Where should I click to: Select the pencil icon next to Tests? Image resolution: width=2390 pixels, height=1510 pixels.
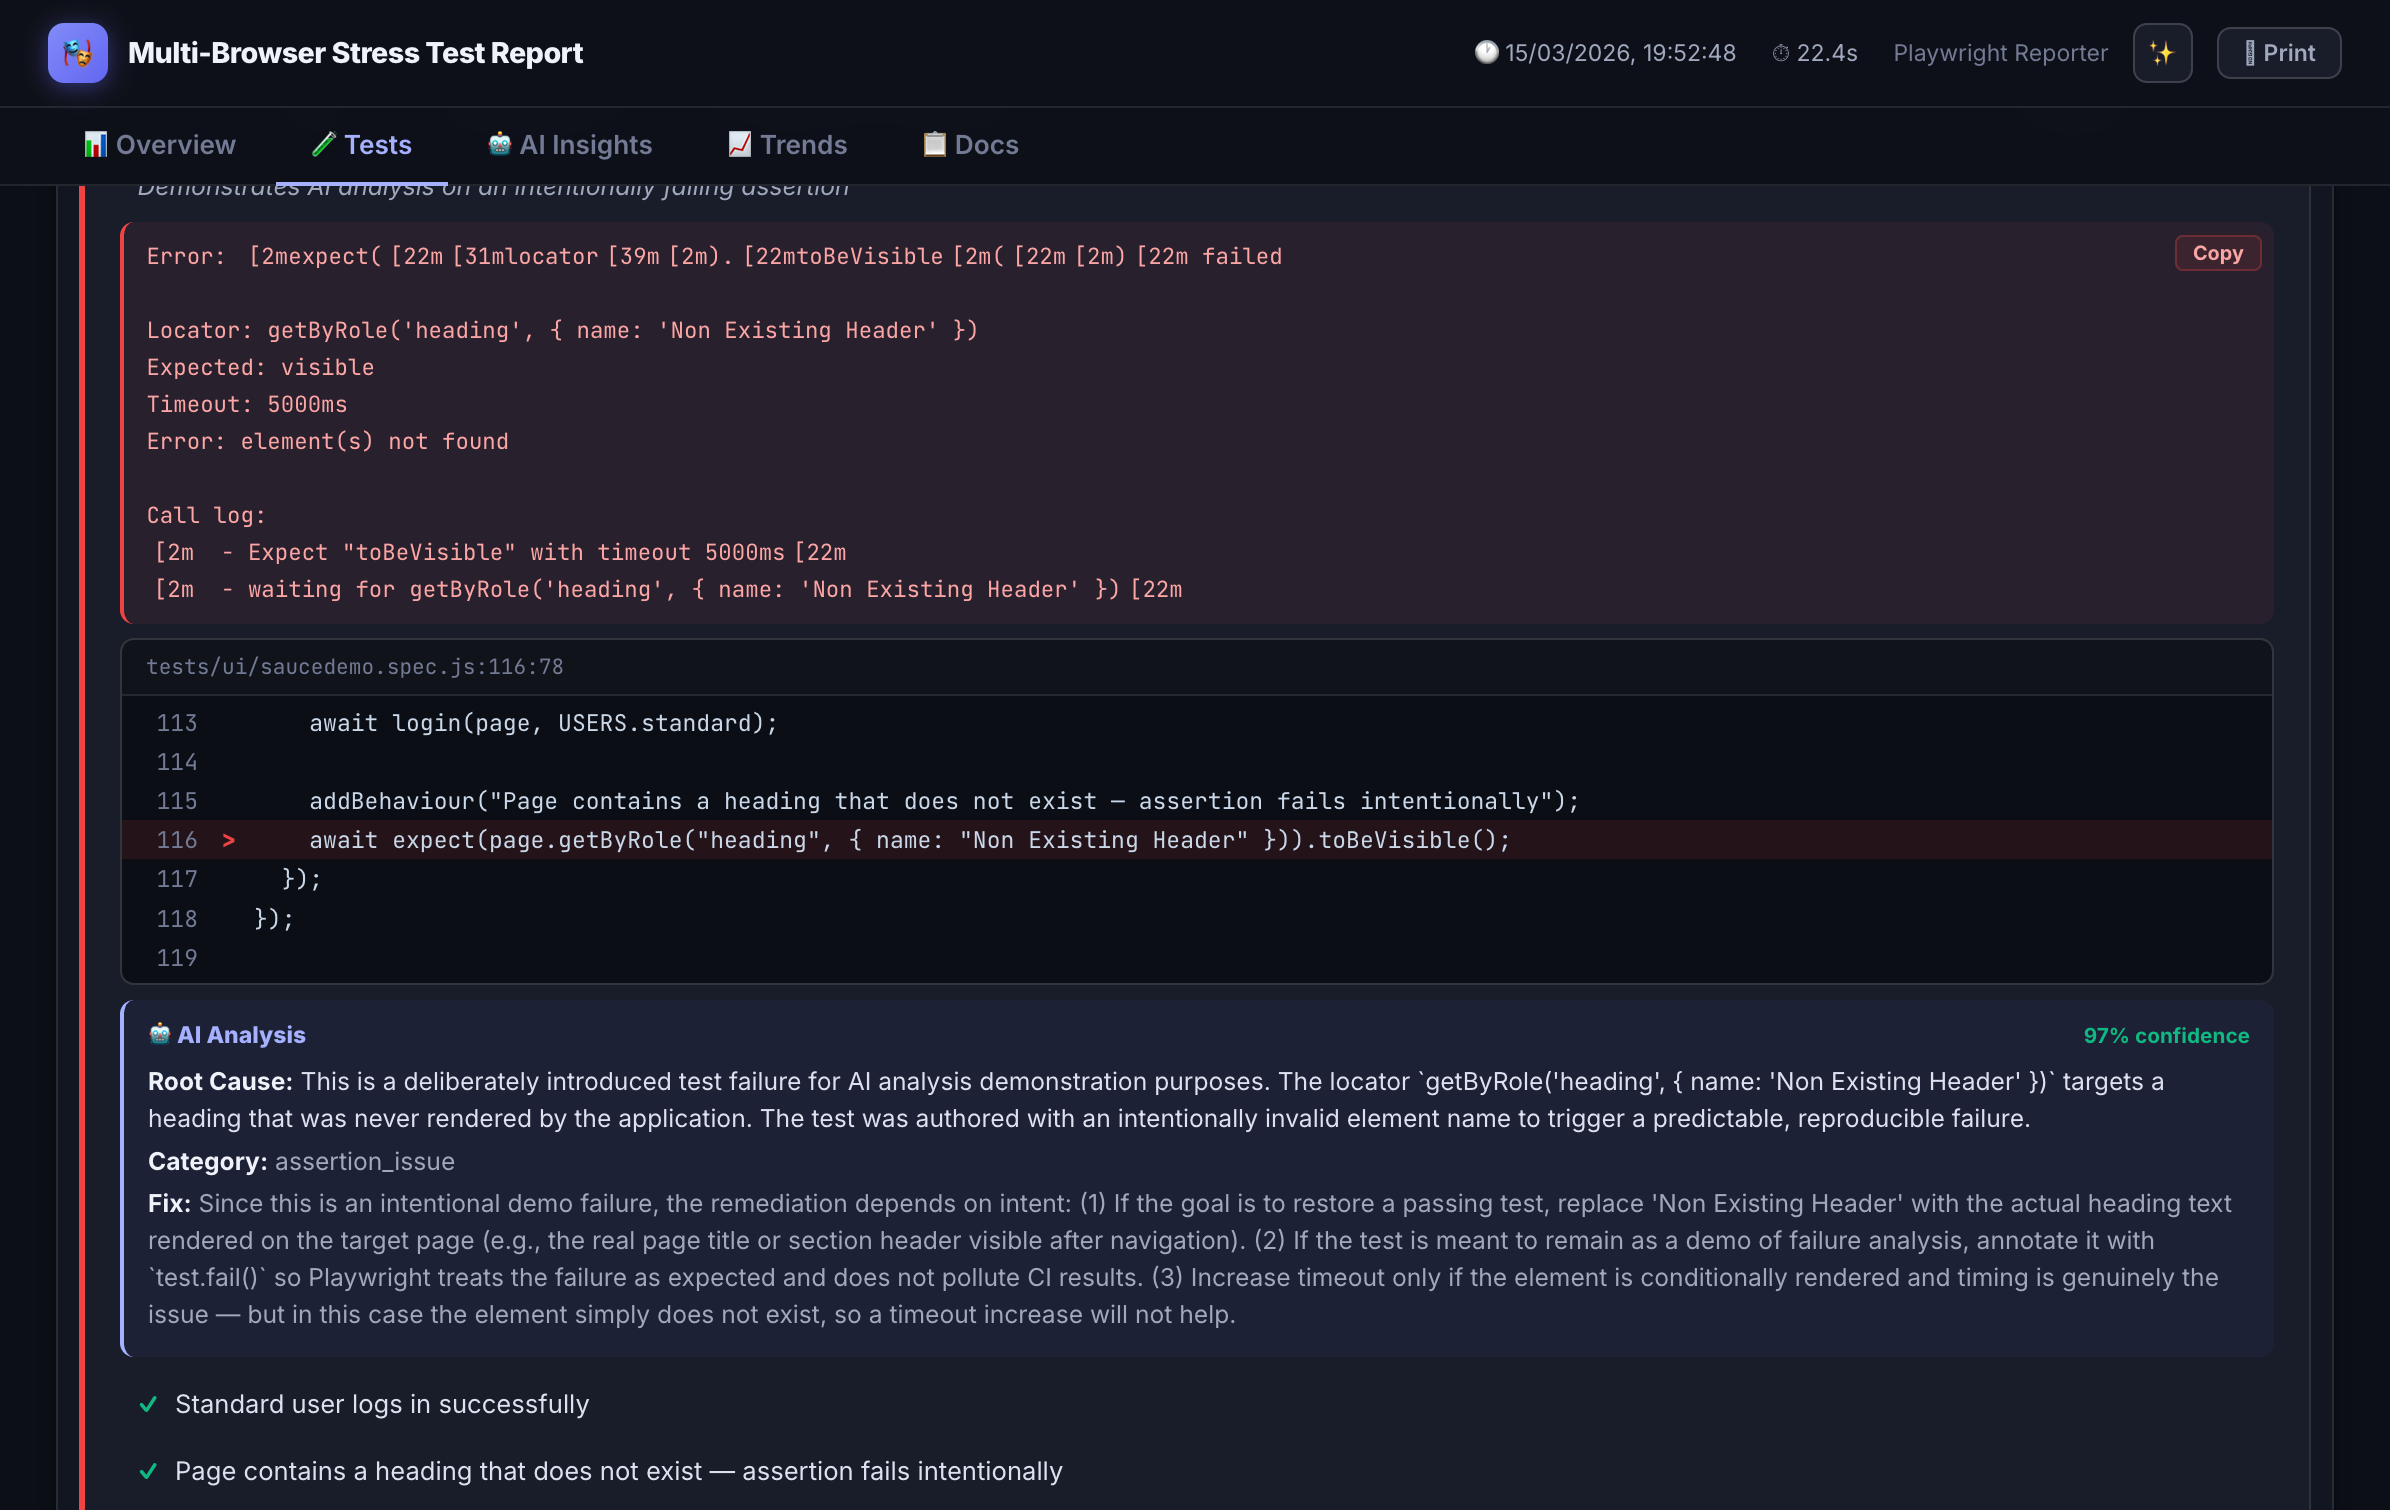[x=322, y=143]
